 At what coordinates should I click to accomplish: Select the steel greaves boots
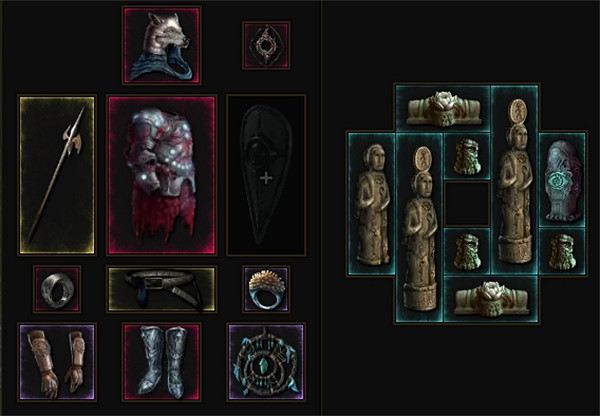pyautogui.click(x=161, y=362)
